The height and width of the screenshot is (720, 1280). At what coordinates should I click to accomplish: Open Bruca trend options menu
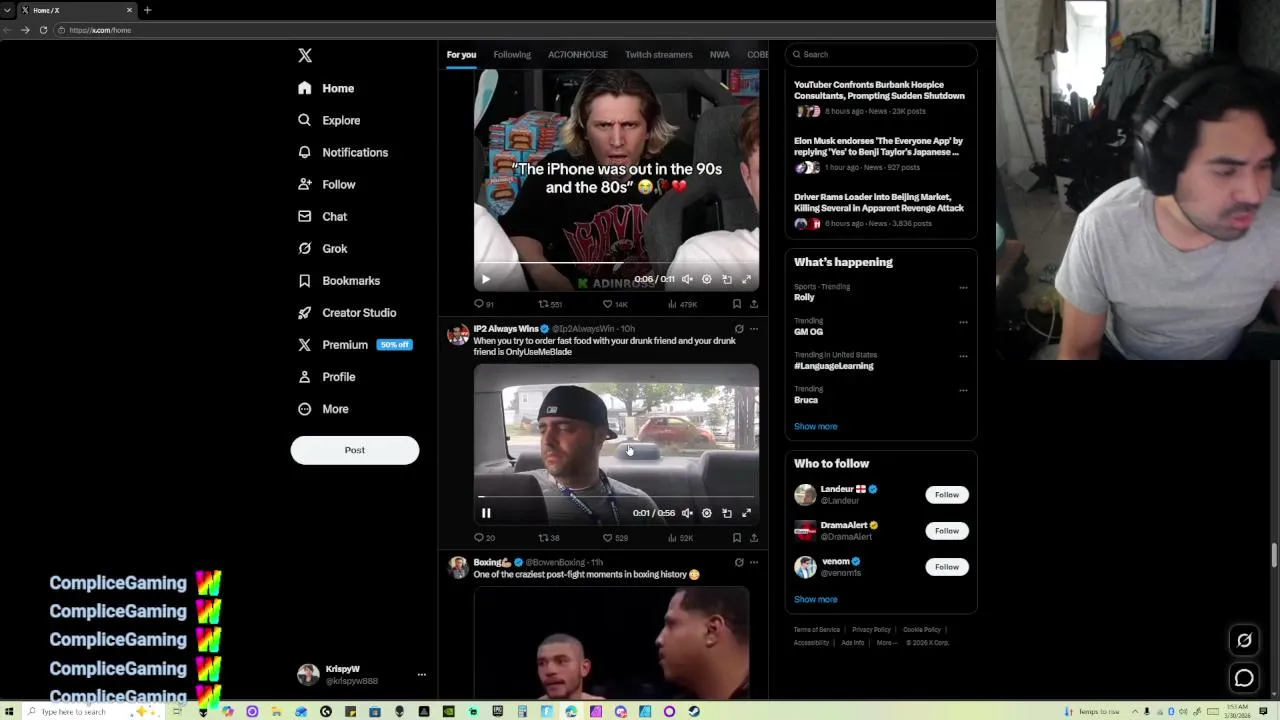963,390
